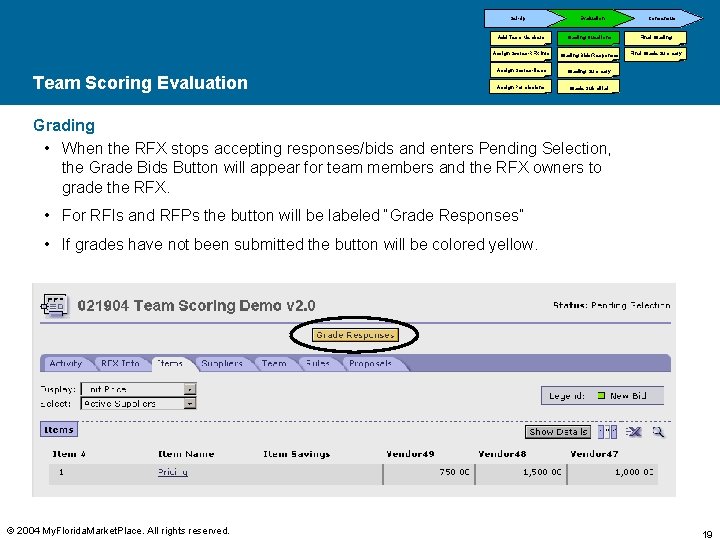The width and height of the screenshot is (720, 540).
Task: Click the RFX document icon beside the title
Action: pyautogui.click(x=55, y=305)
